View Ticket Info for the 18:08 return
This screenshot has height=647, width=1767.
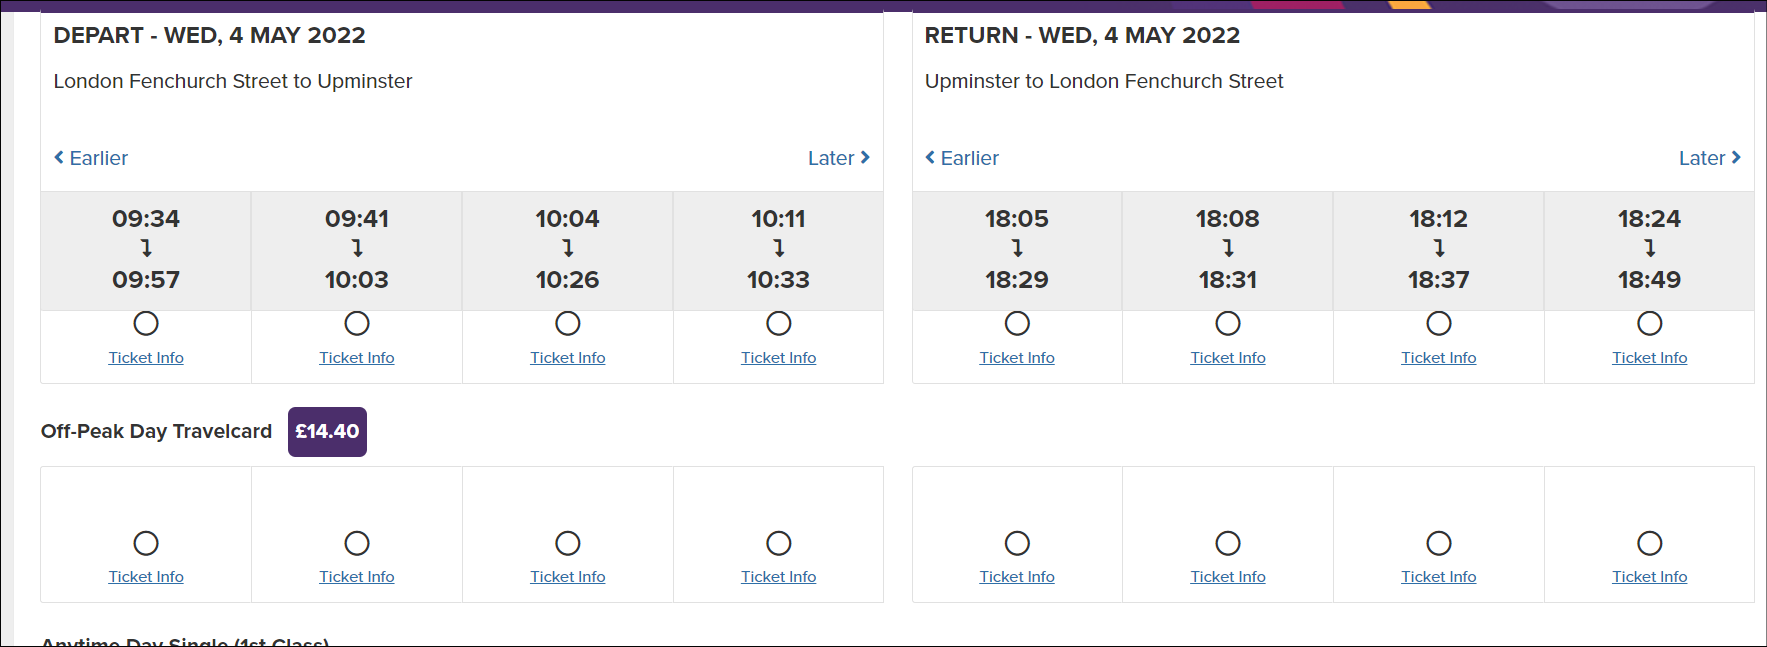click(1227, 357)
